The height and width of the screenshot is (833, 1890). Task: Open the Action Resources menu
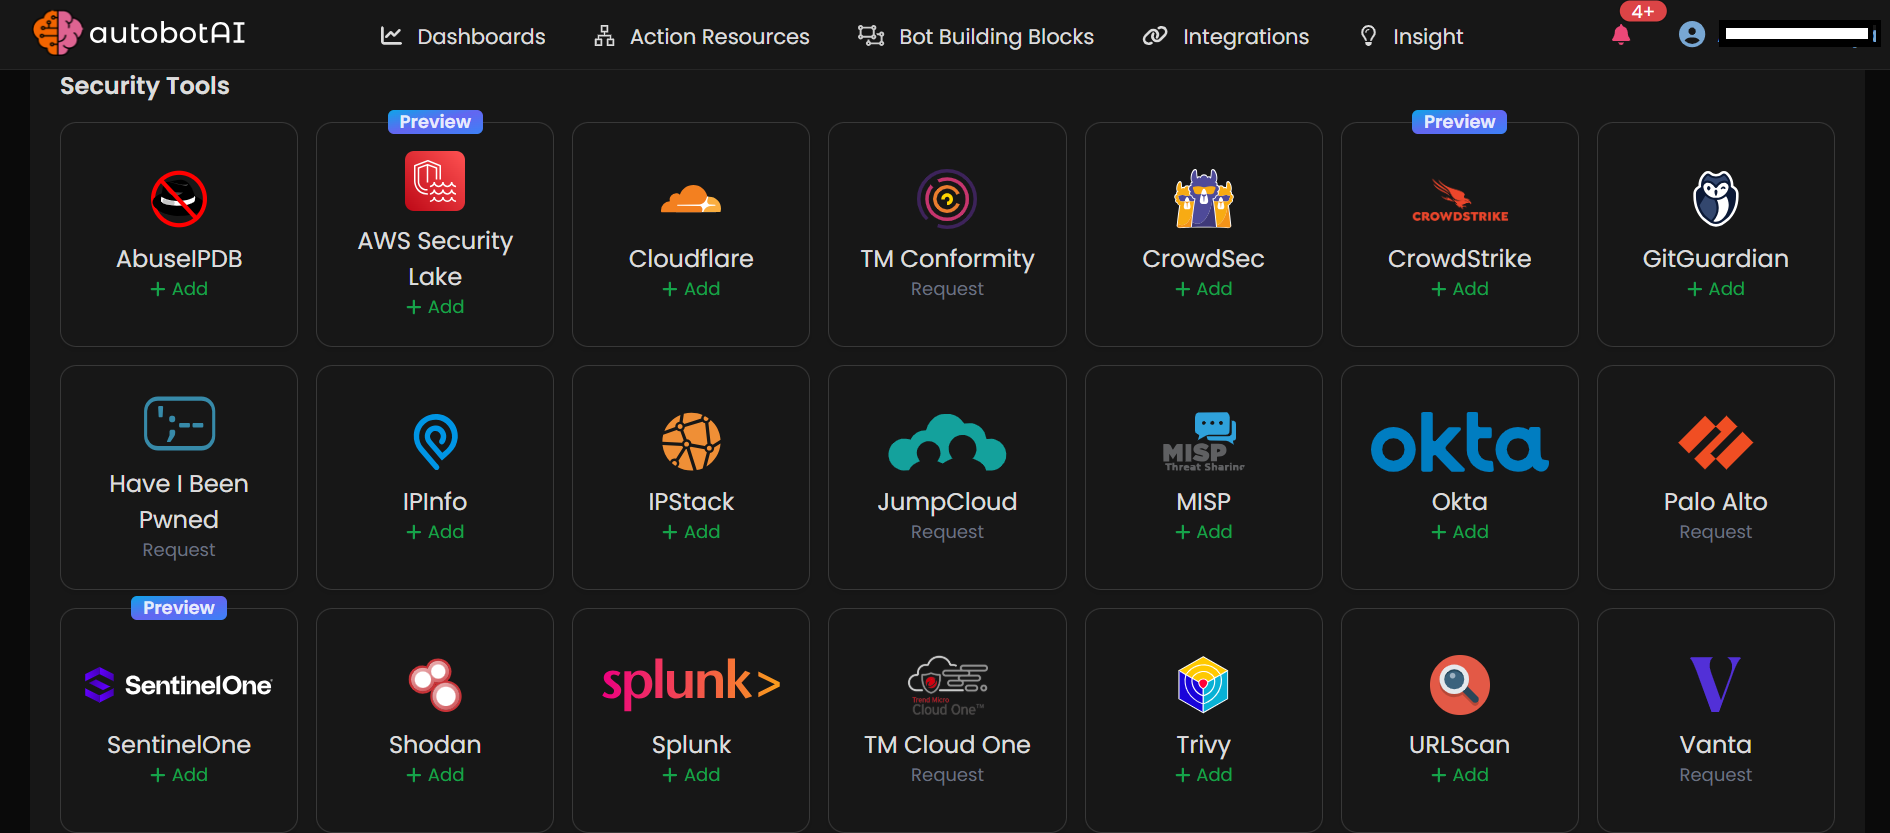(x=702, y=36)
